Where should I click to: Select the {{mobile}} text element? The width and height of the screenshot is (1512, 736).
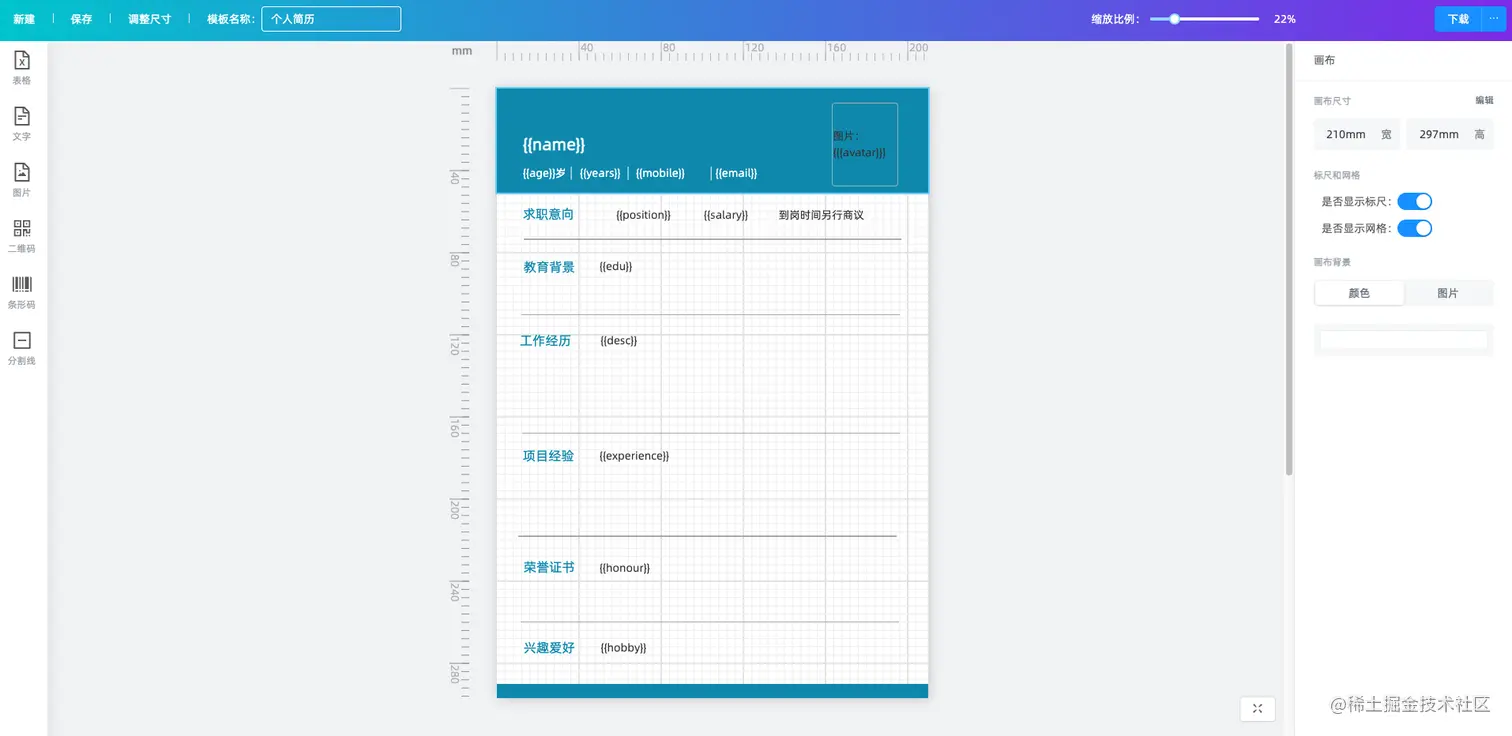(x=660, y=173)
